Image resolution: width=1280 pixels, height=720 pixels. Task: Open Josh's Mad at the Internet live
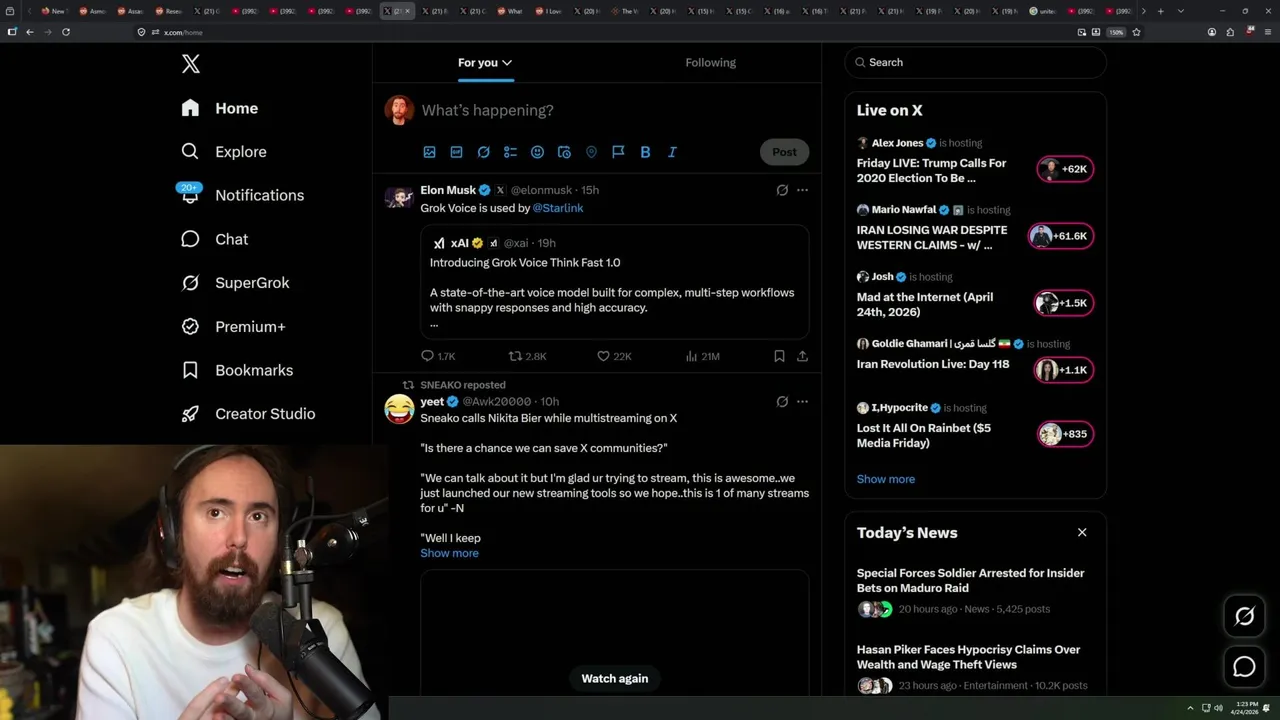(924, 304)
